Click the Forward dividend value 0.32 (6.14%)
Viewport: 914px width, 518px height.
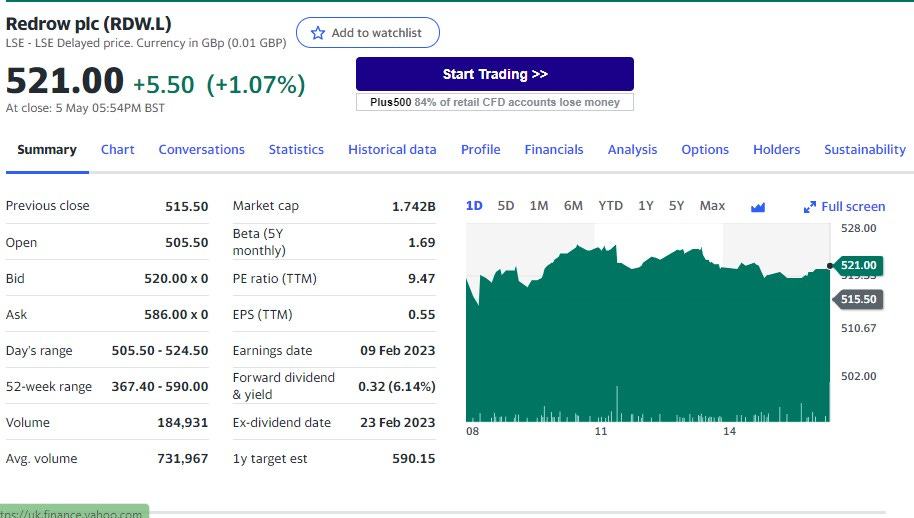tap(397, 387)
